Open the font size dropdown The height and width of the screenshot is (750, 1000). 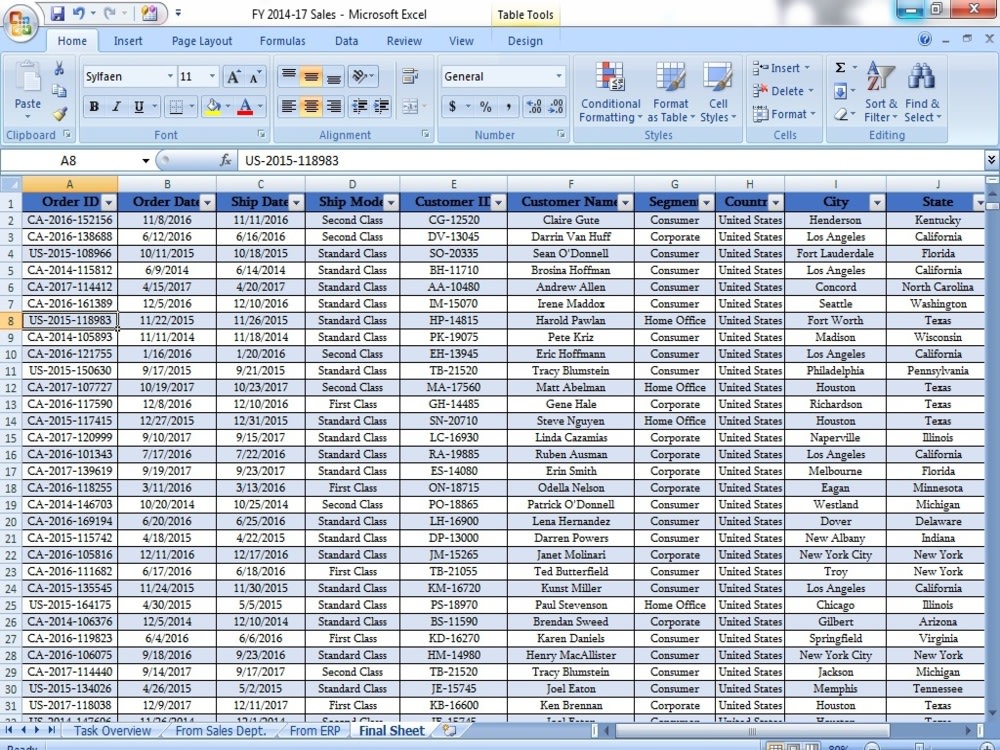(x=212, y=77)
